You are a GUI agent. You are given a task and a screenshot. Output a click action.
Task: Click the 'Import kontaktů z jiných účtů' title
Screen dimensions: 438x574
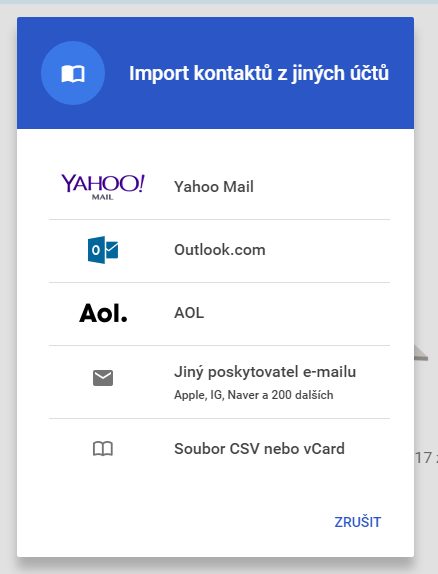click(x=259, y=73)
